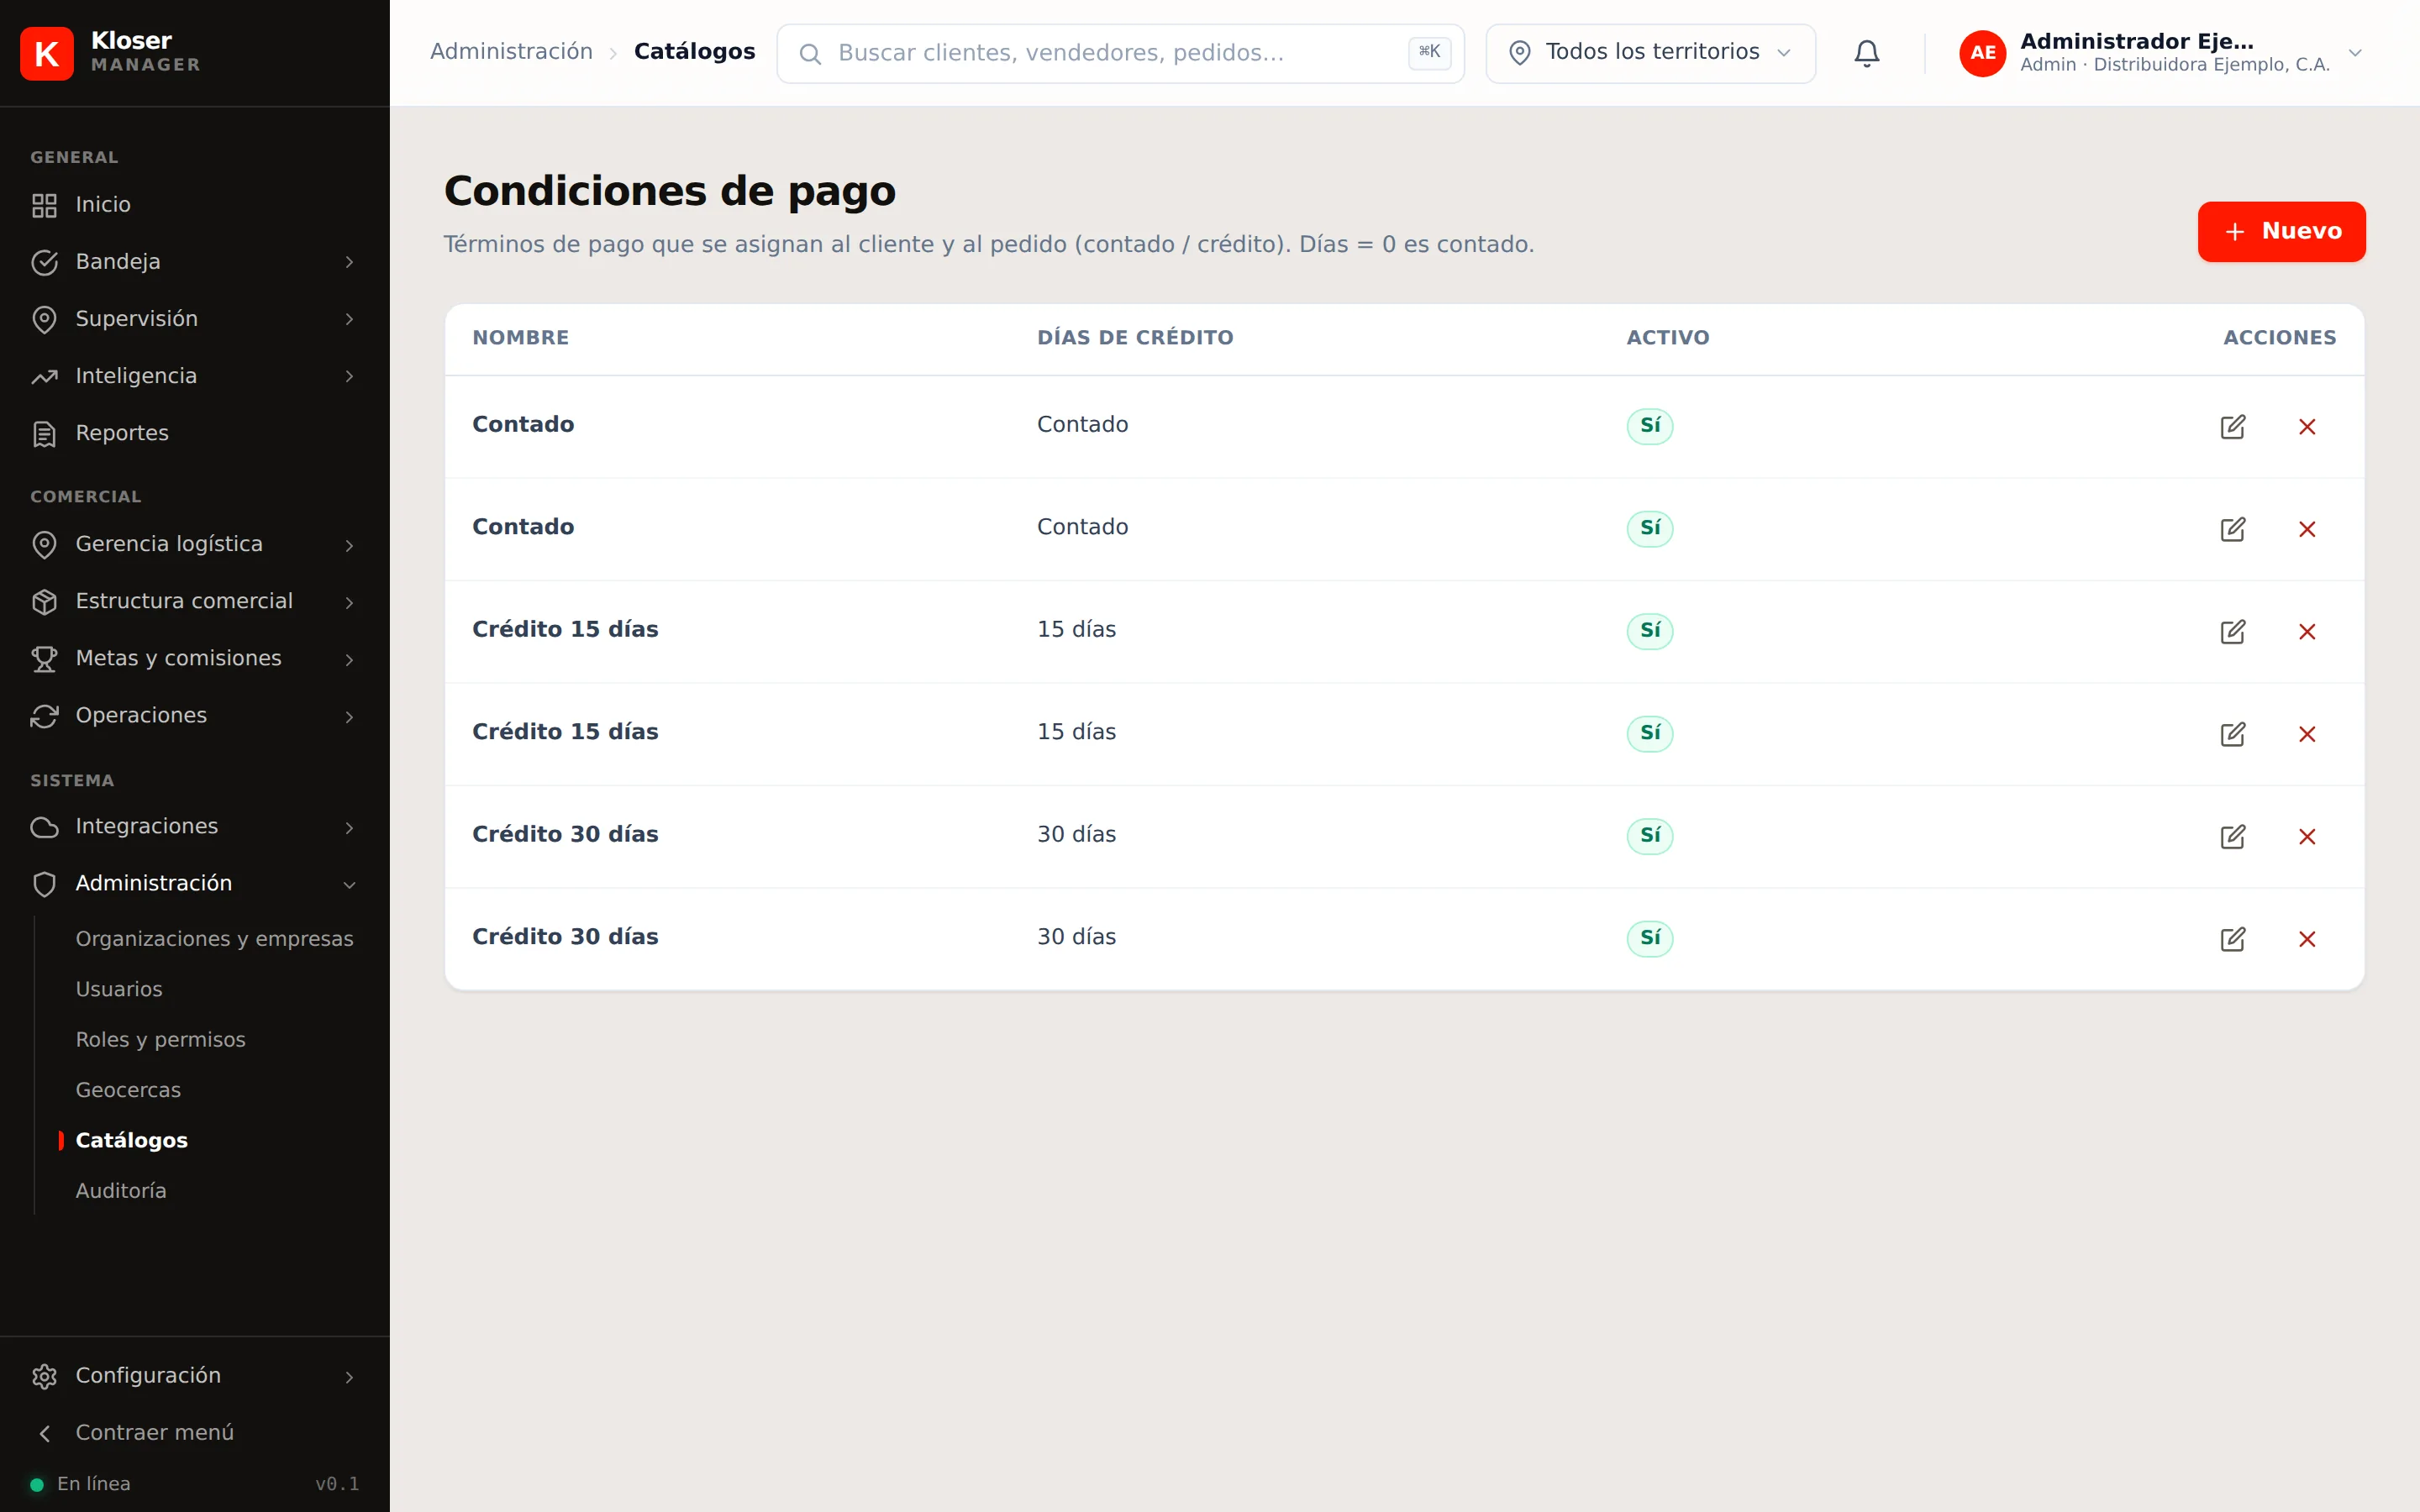
Task: Click the AE user avatar
Action: (1982, 53)
